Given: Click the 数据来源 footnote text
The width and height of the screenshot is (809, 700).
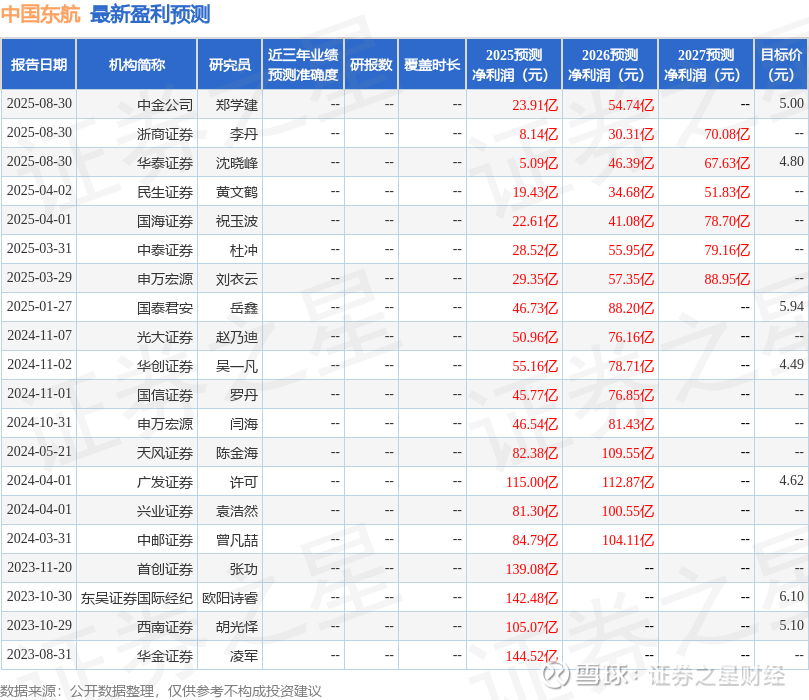Looking at the screenshot, I should (x=160, y=691).
